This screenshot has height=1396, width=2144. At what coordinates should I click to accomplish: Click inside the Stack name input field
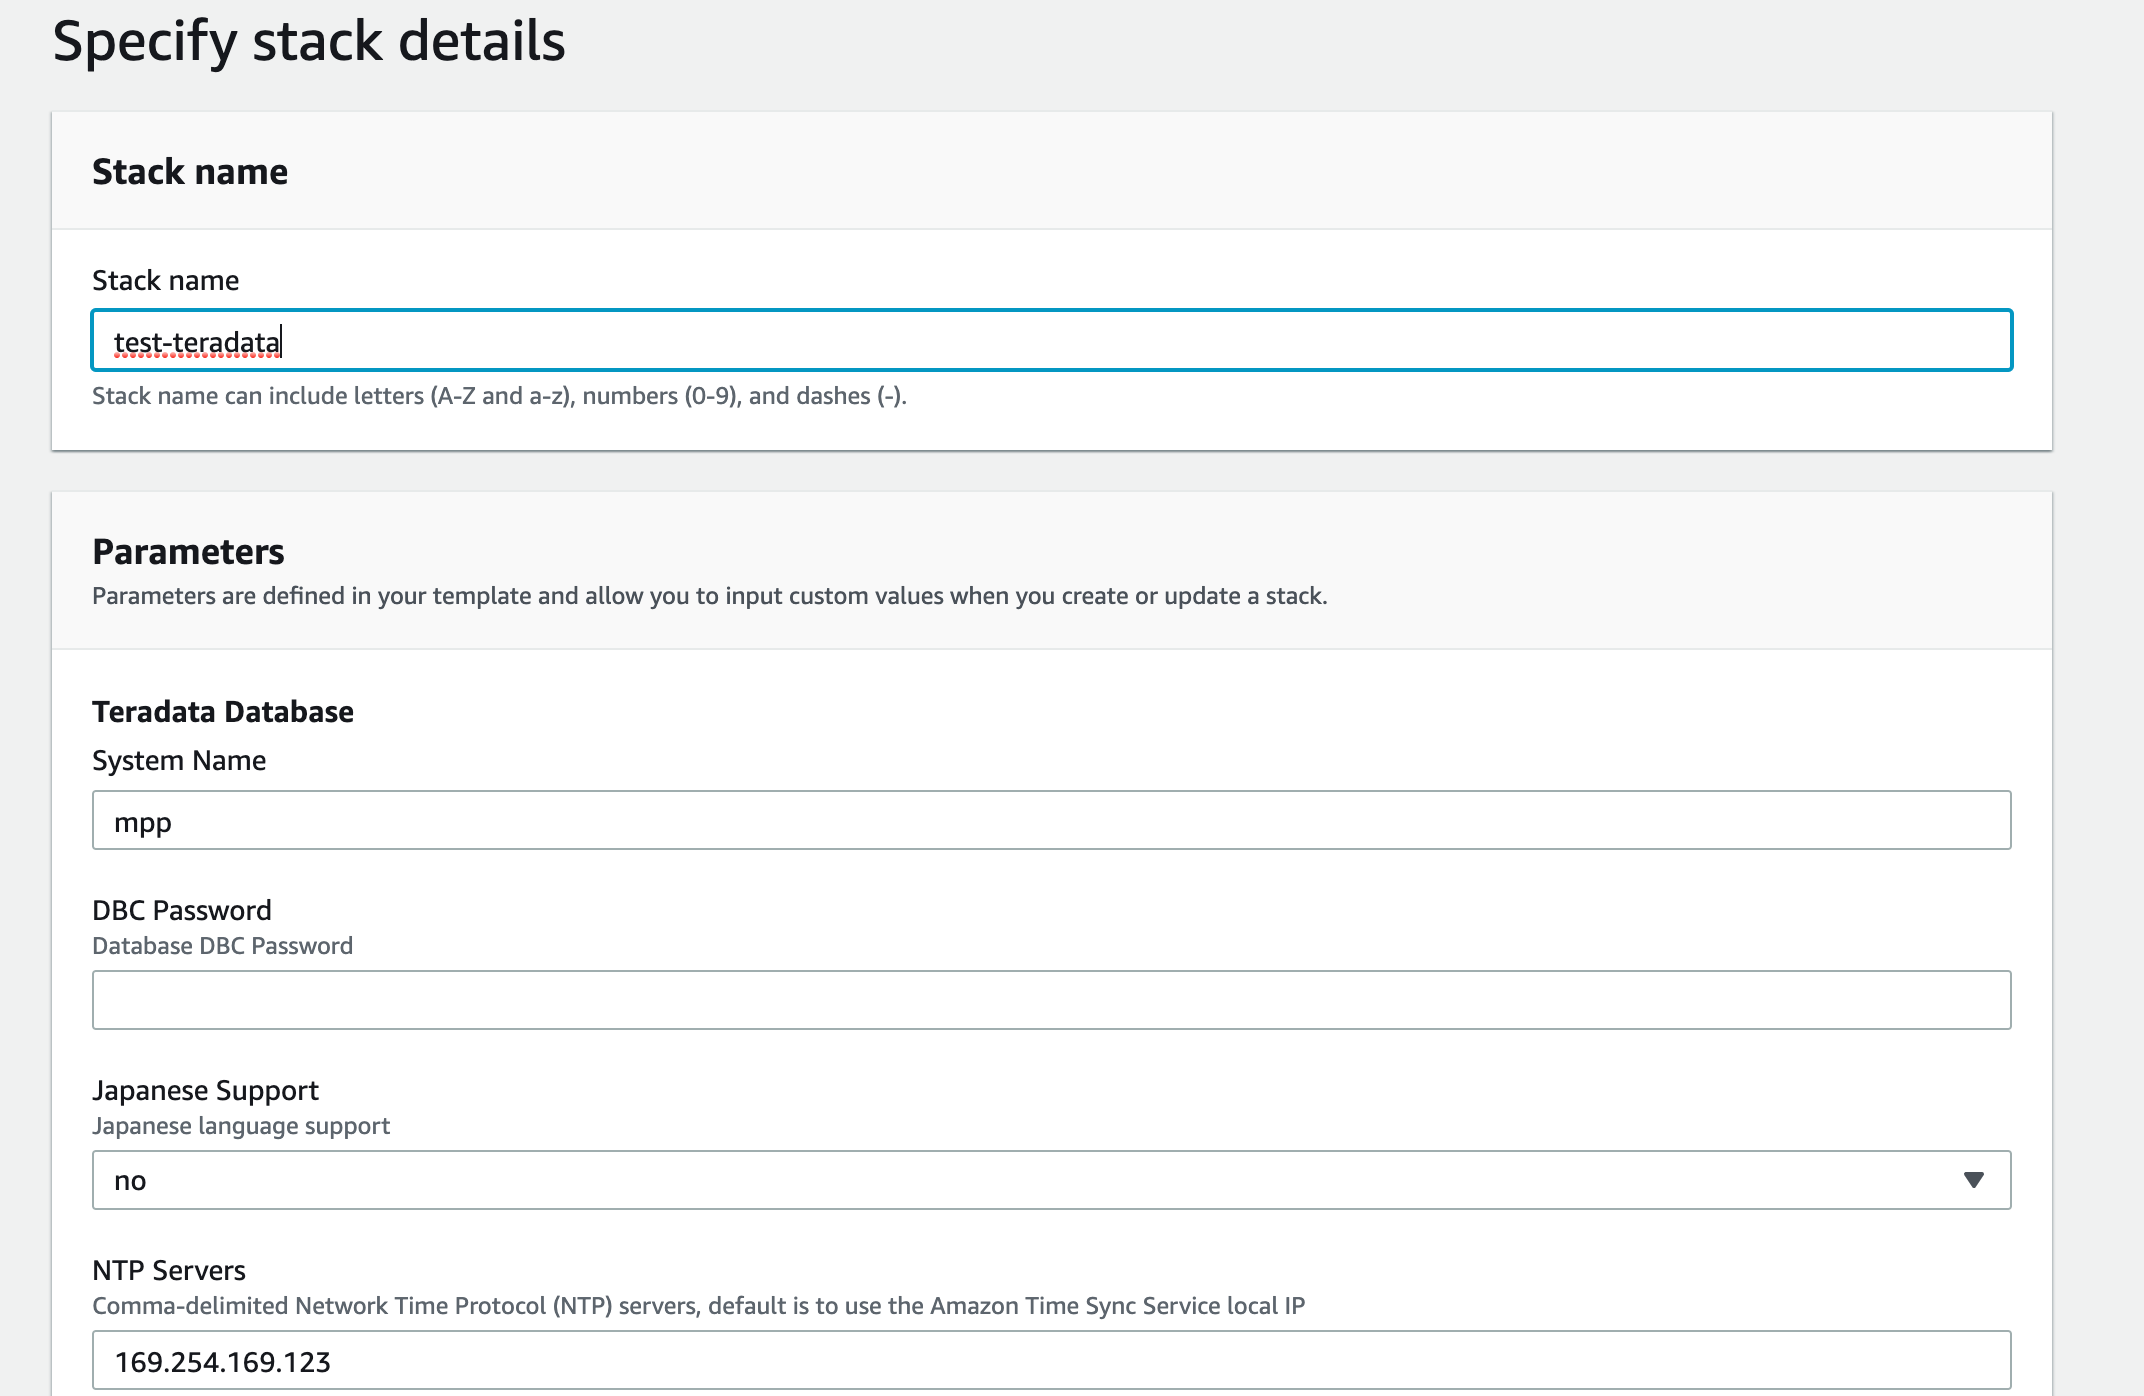pyautogui.click(x=1050, y=340)
